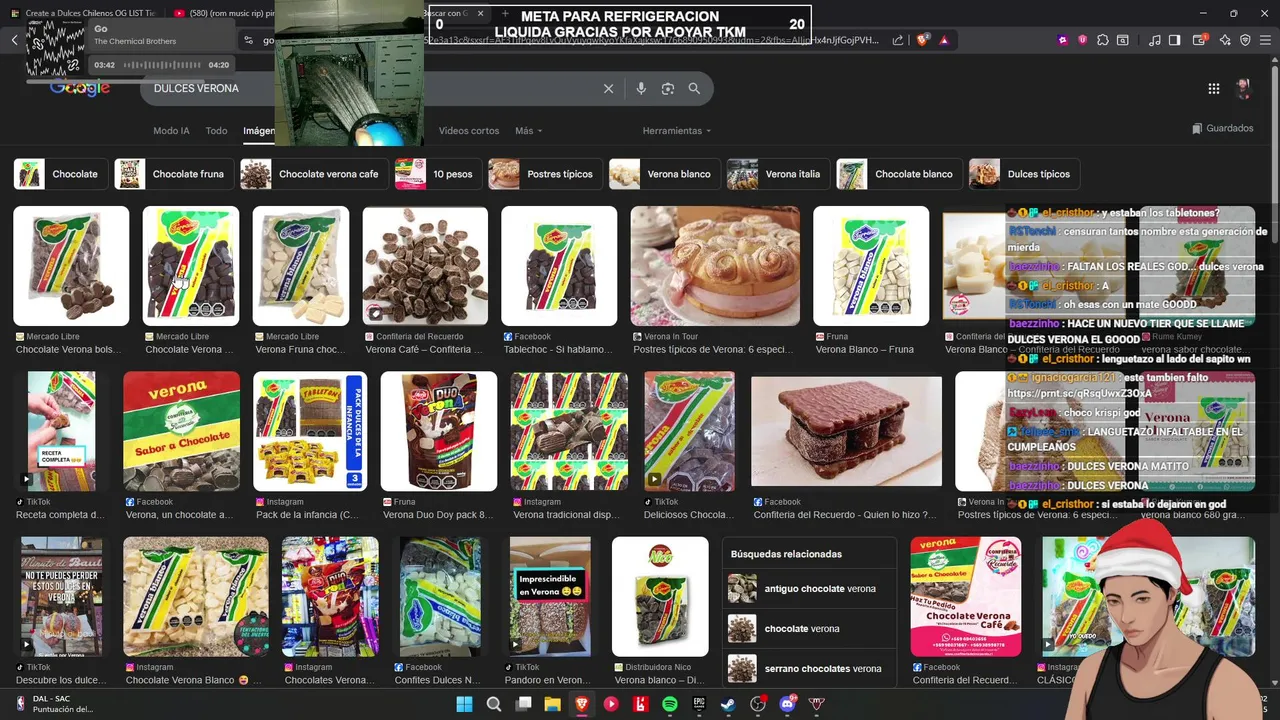Open the Leo AI sparkle icon

coord(1225,40)
